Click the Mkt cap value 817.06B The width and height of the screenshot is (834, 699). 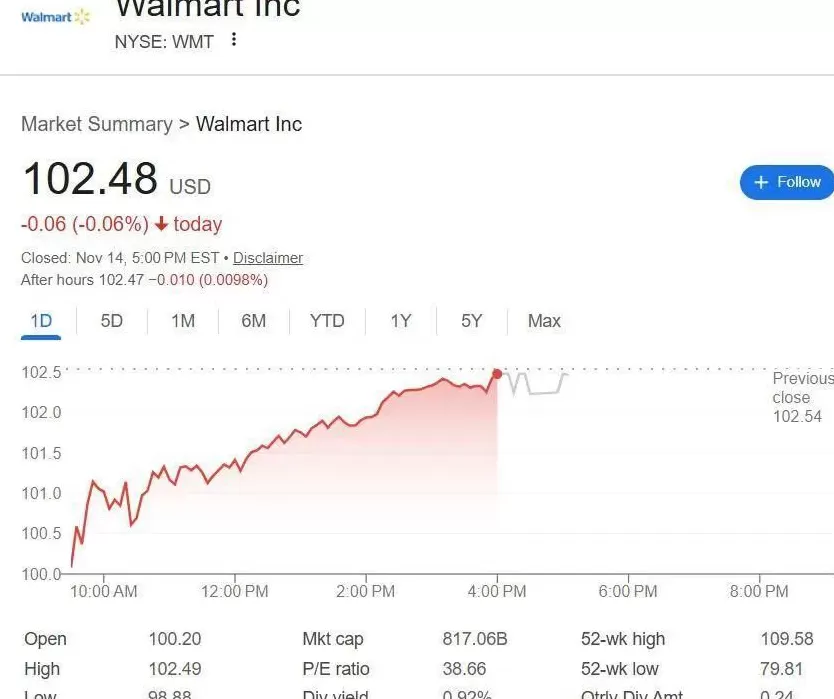click(470, 639)
